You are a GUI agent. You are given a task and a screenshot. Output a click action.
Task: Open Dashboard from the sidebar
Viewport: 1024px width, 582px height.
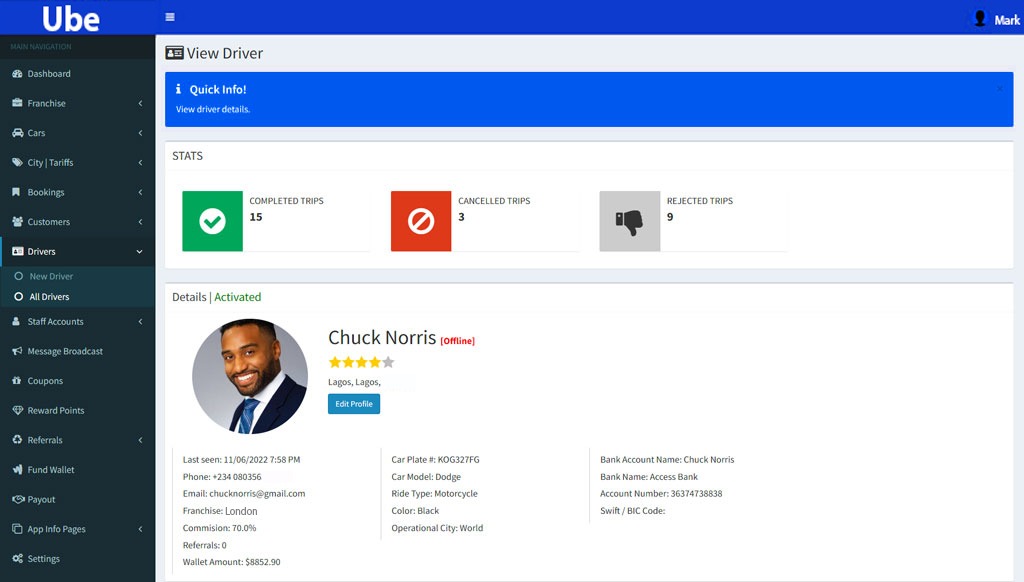point(48,74)
